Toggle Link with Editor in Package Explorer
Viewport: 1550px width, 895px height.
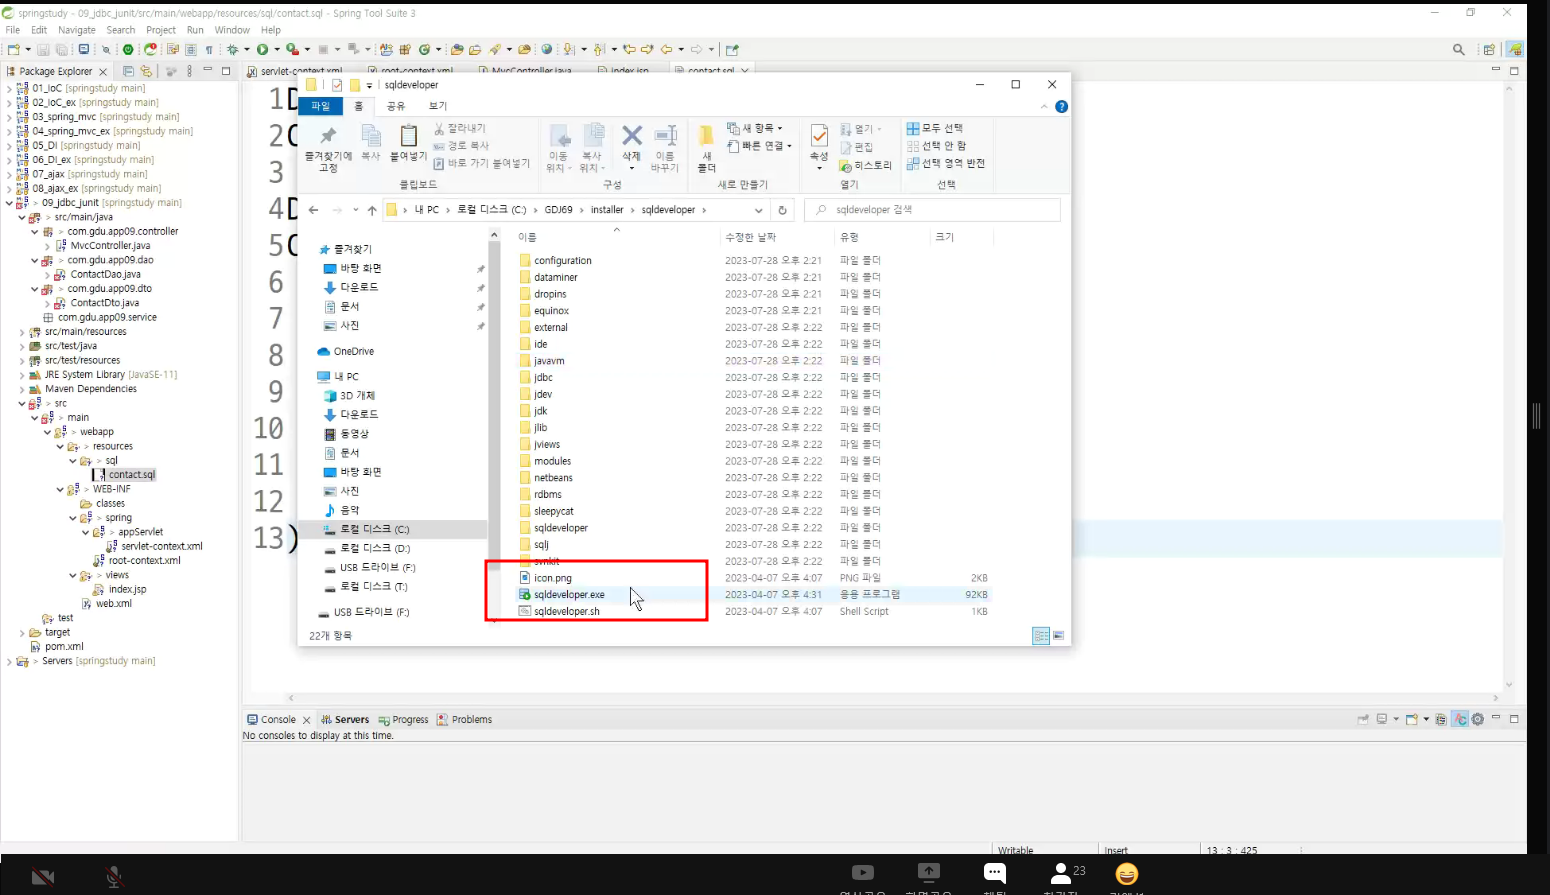146,71
